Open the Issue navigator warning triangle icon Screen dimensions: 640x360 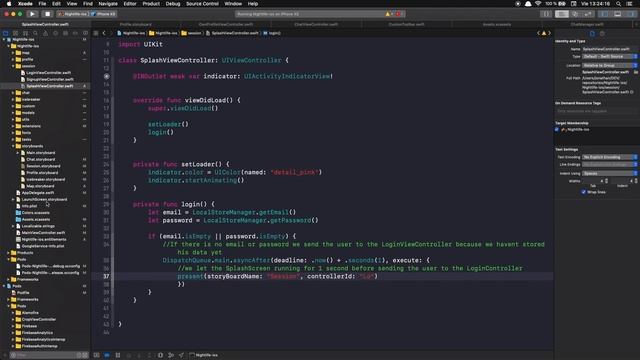[x=45, y=33]
